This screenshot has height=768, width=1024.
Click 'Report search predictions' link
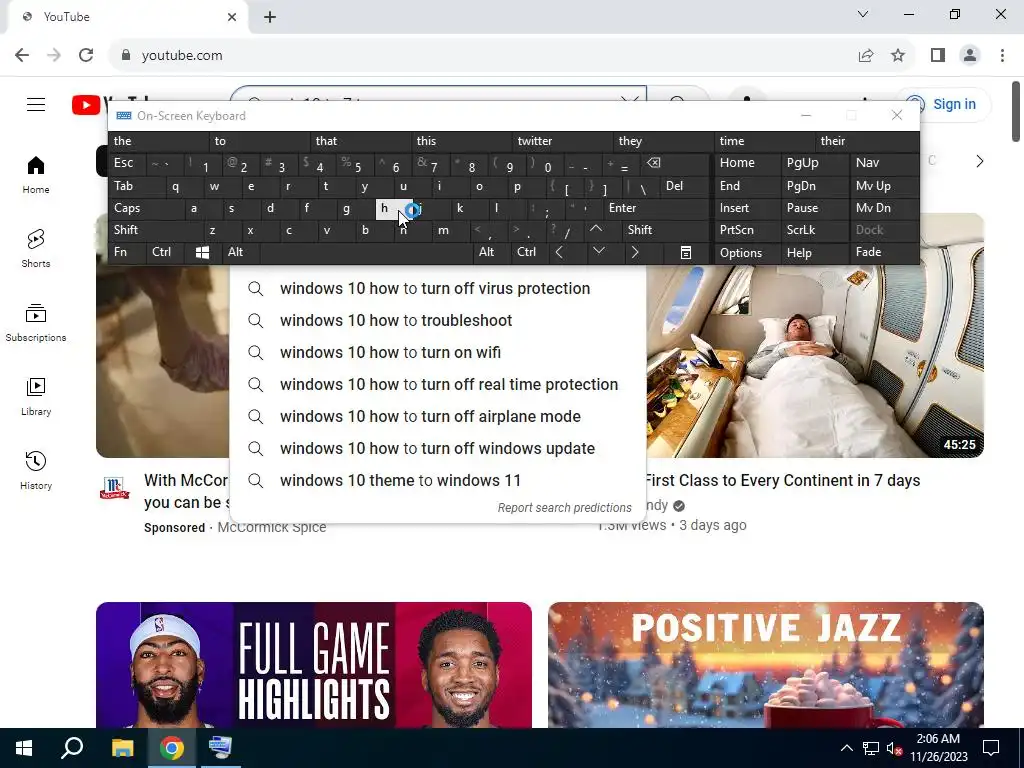(x=564, y=508)
